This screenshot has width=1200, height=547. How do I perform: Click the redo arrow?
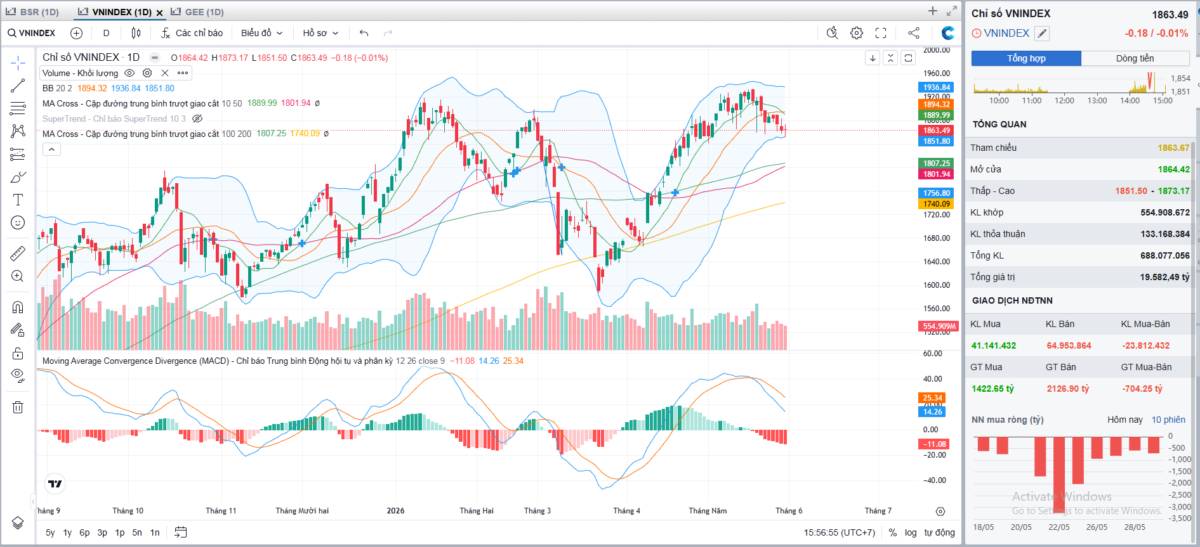[x=389, y=32]
